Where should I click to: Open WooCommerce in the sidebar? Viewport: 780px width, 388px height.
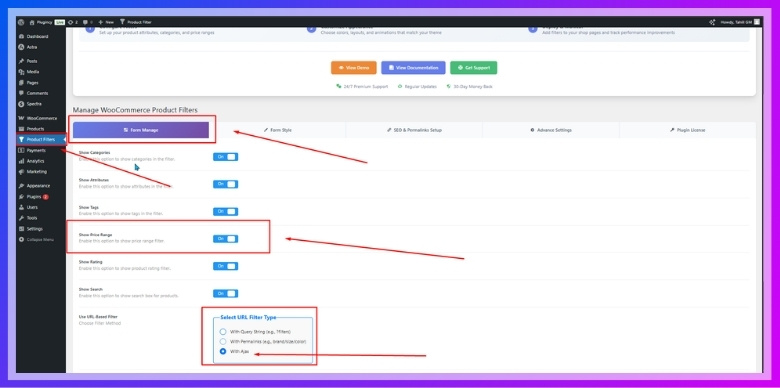pyautogui.click(x=41, y=118)
